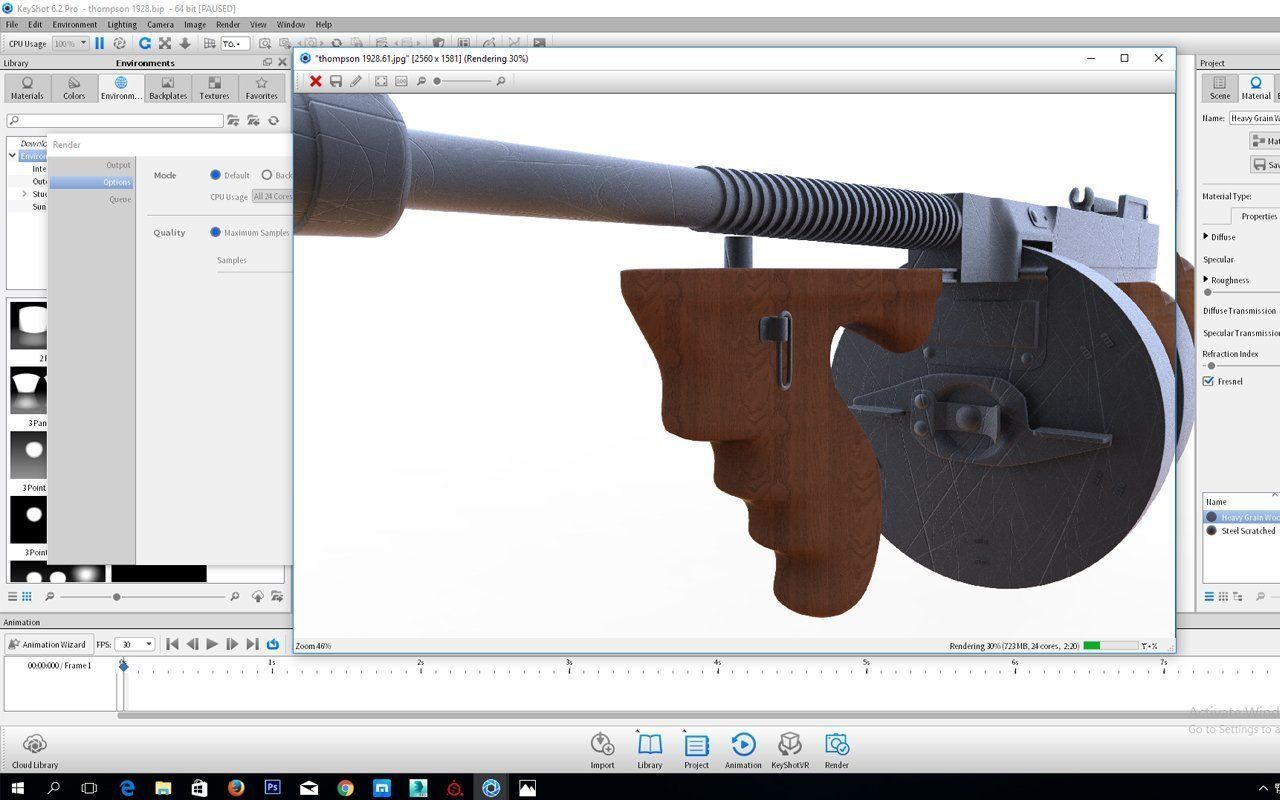The width and height of the screenshot is (1280, 800).
Task: Close the Library panel
Action: [x=282, y=62]
